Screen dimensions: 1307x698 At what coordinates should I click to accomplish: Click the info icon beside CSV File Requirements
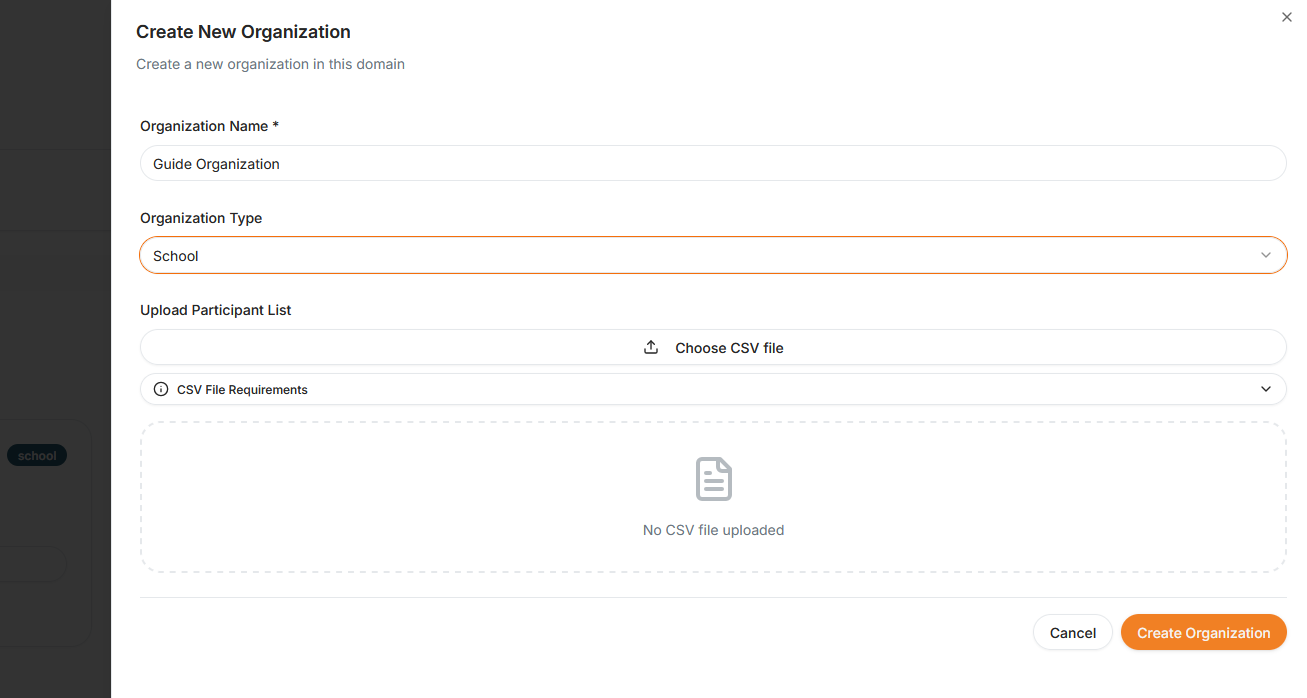tap(161, 389)
